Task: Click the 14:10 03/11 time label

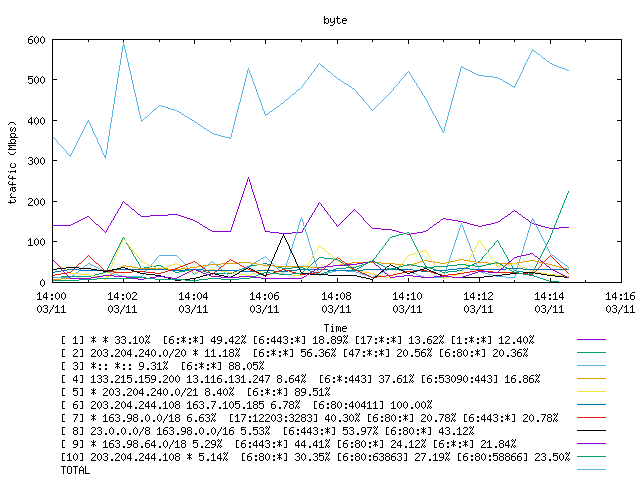Action: tap(407, 302)
